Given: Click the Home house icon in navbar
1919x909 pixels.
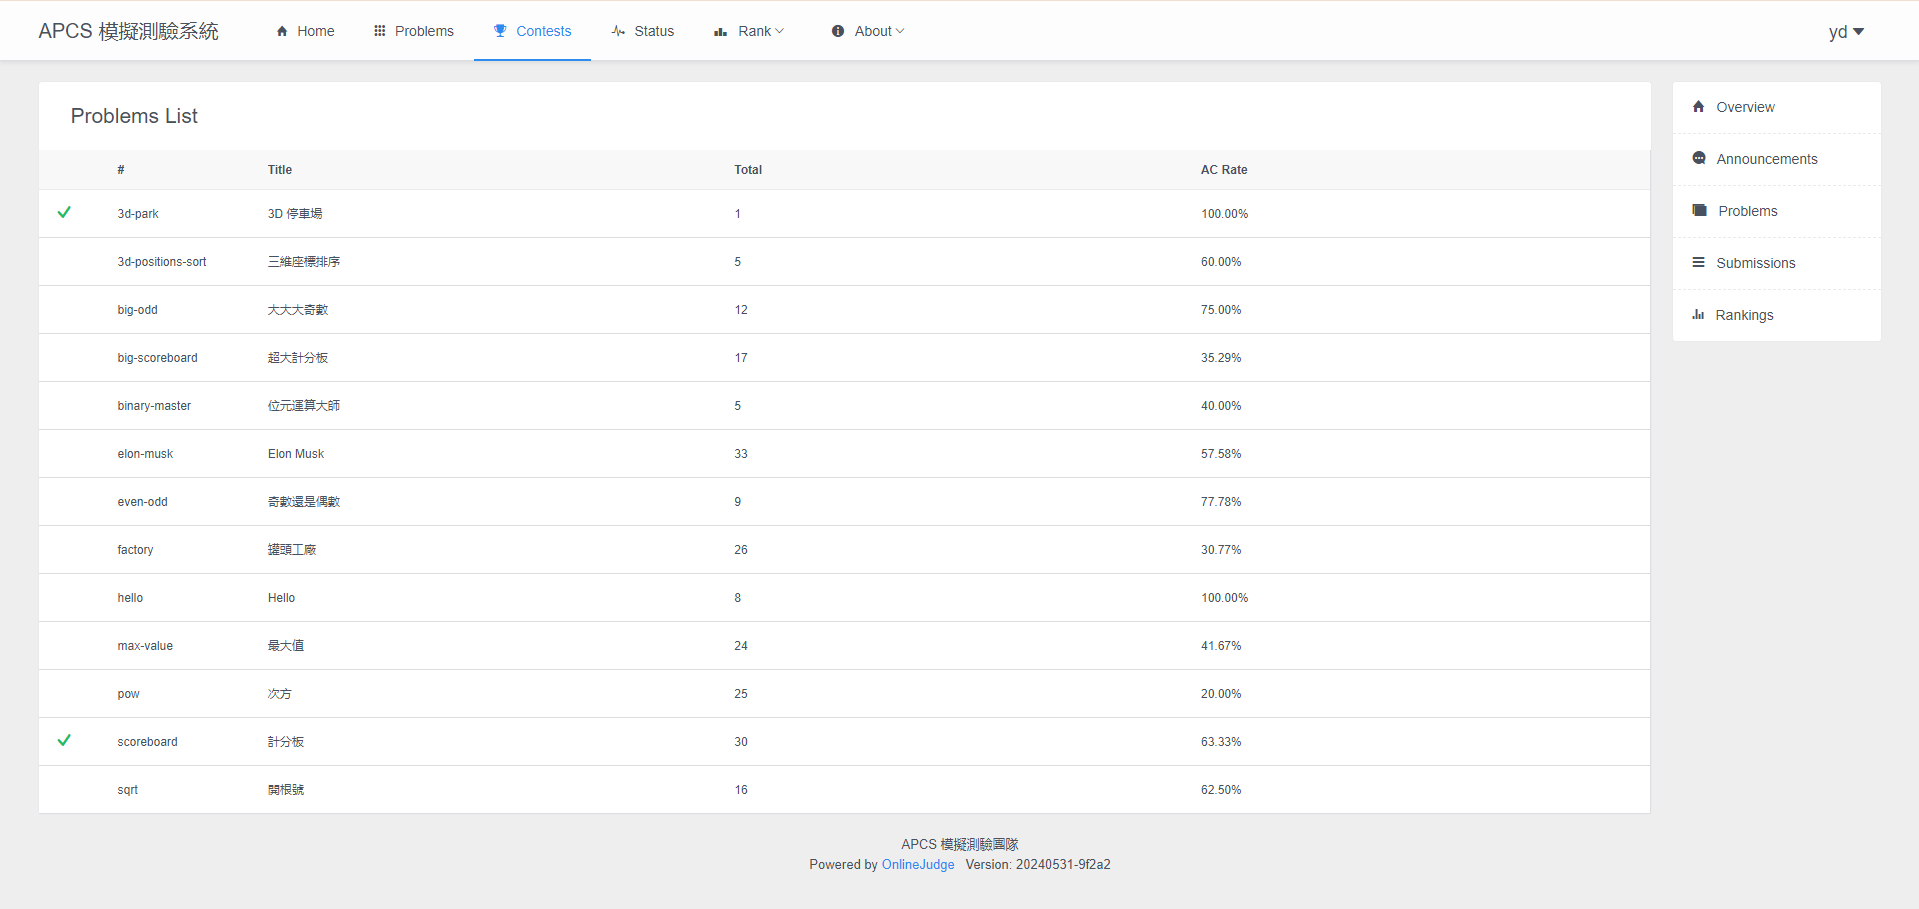Looking at the screenshot, I should pos(282,31).
